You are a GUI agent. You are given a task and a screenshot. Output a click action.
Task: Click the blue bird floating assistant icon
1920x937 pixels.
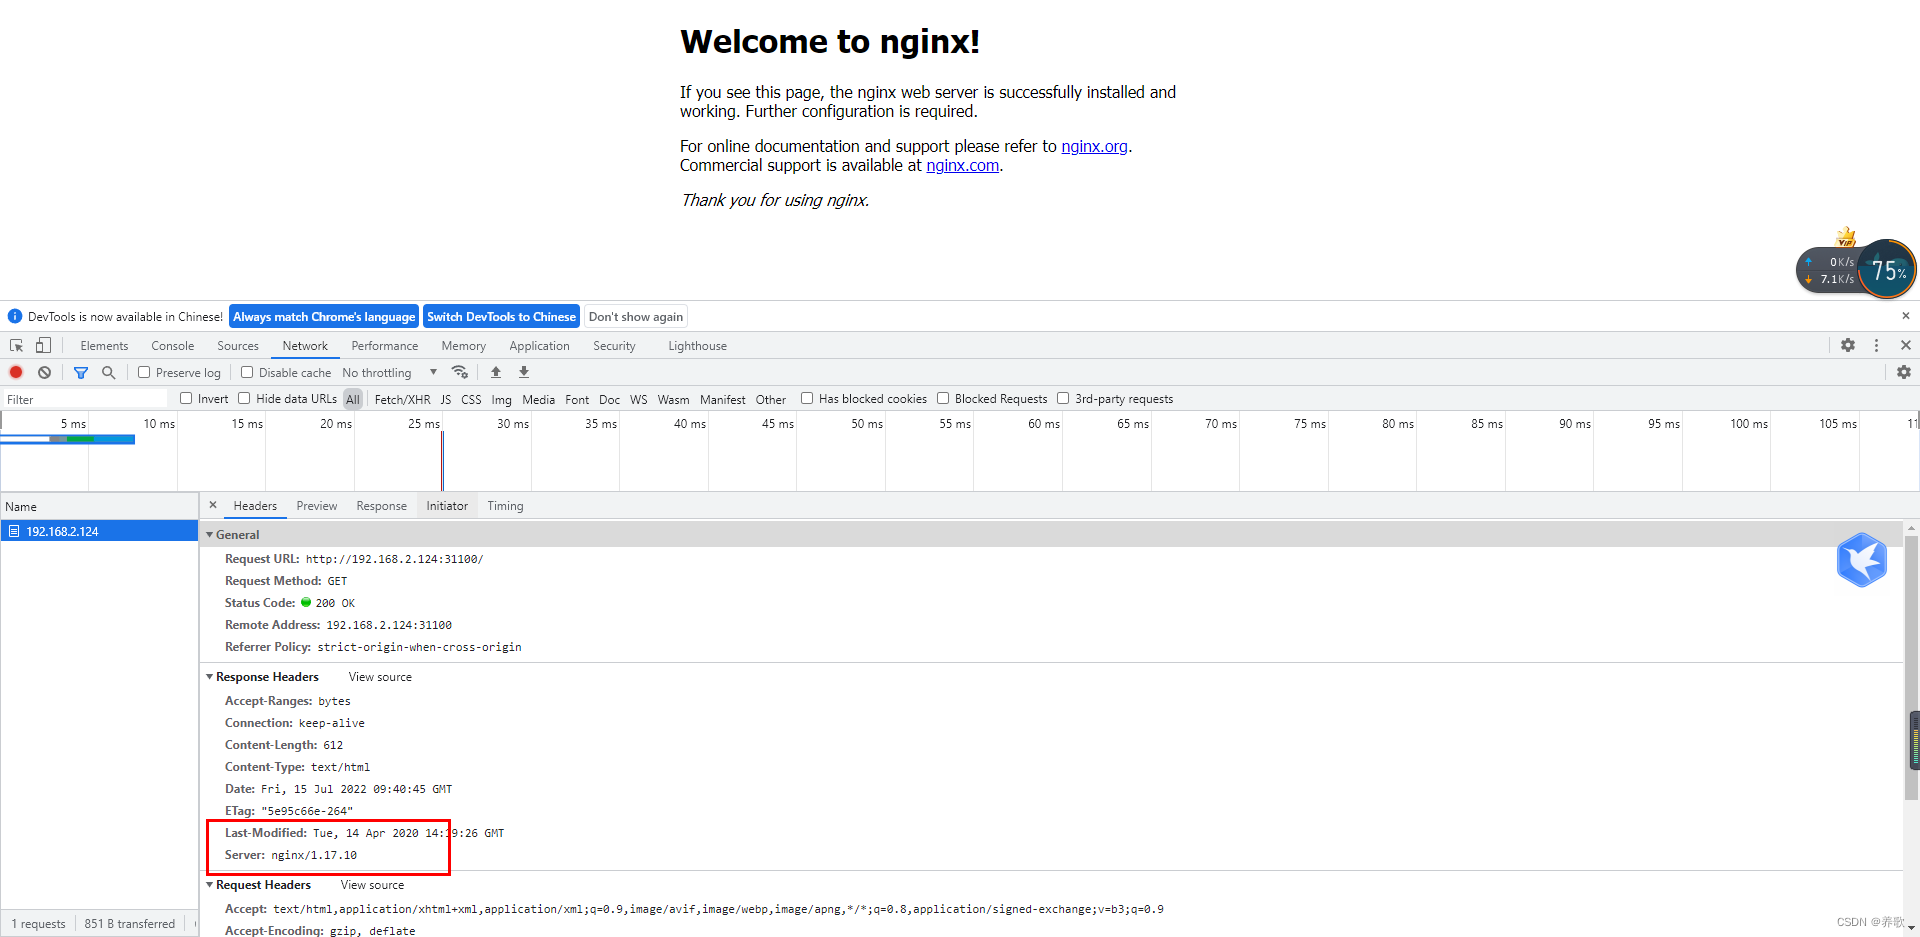pos(1862,560)
